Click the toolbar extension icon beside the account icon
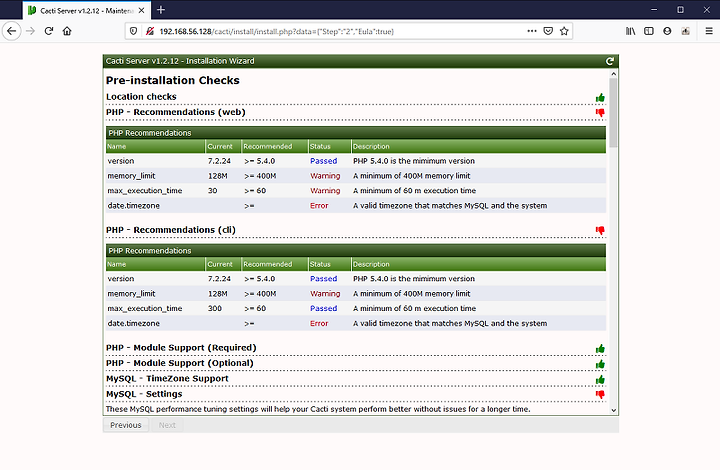Viewport: 720px width, 470px height. 686,31
